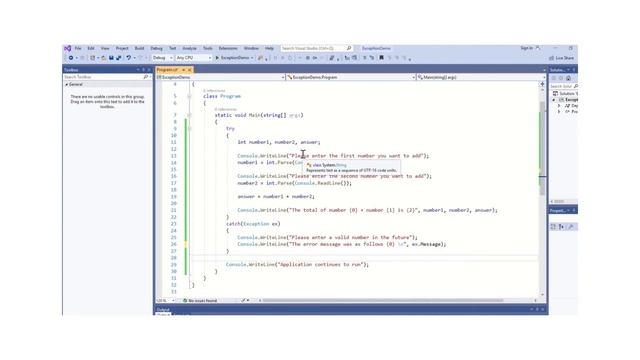Viewport: 640px width, 360px height.
Task: Open the File menu
Action: [78, 48]
